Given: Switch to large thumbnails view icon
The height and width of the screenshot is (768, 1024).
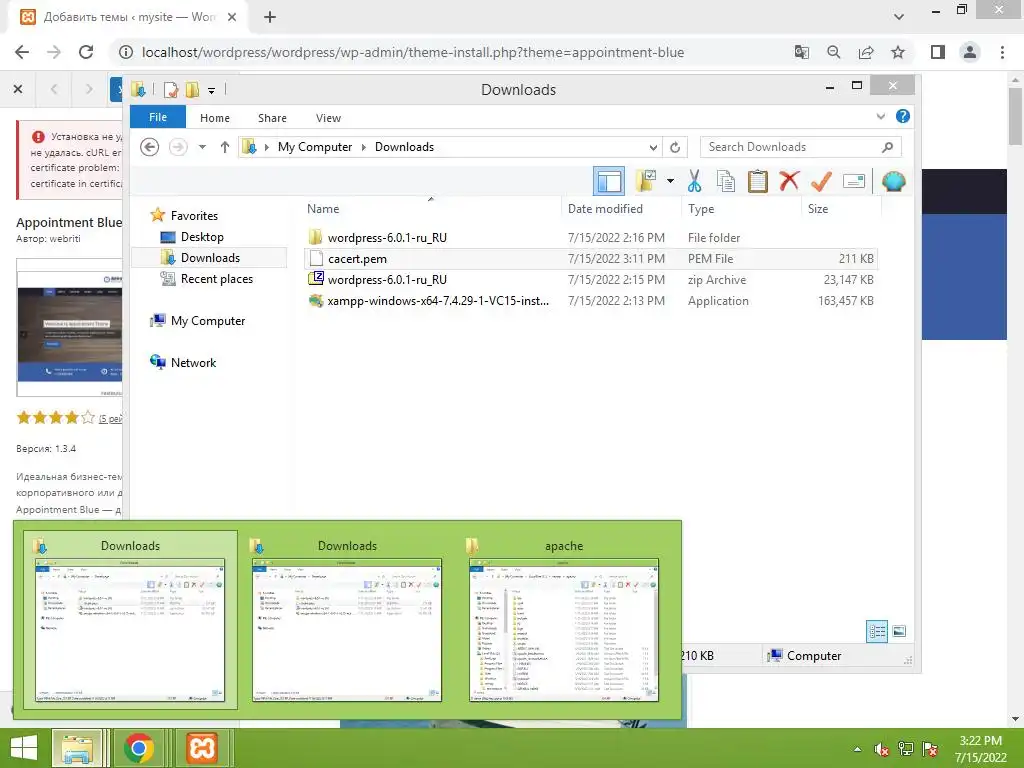Looking at the screenshot, I should [899, 632].
